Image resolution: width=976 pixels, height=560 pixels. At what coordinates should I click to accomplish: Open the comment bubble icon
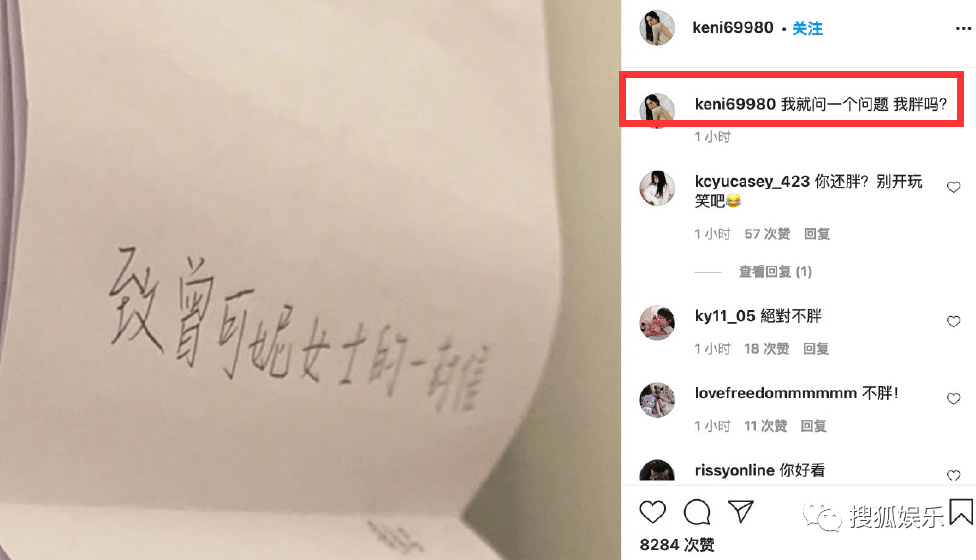coord(697,512)
